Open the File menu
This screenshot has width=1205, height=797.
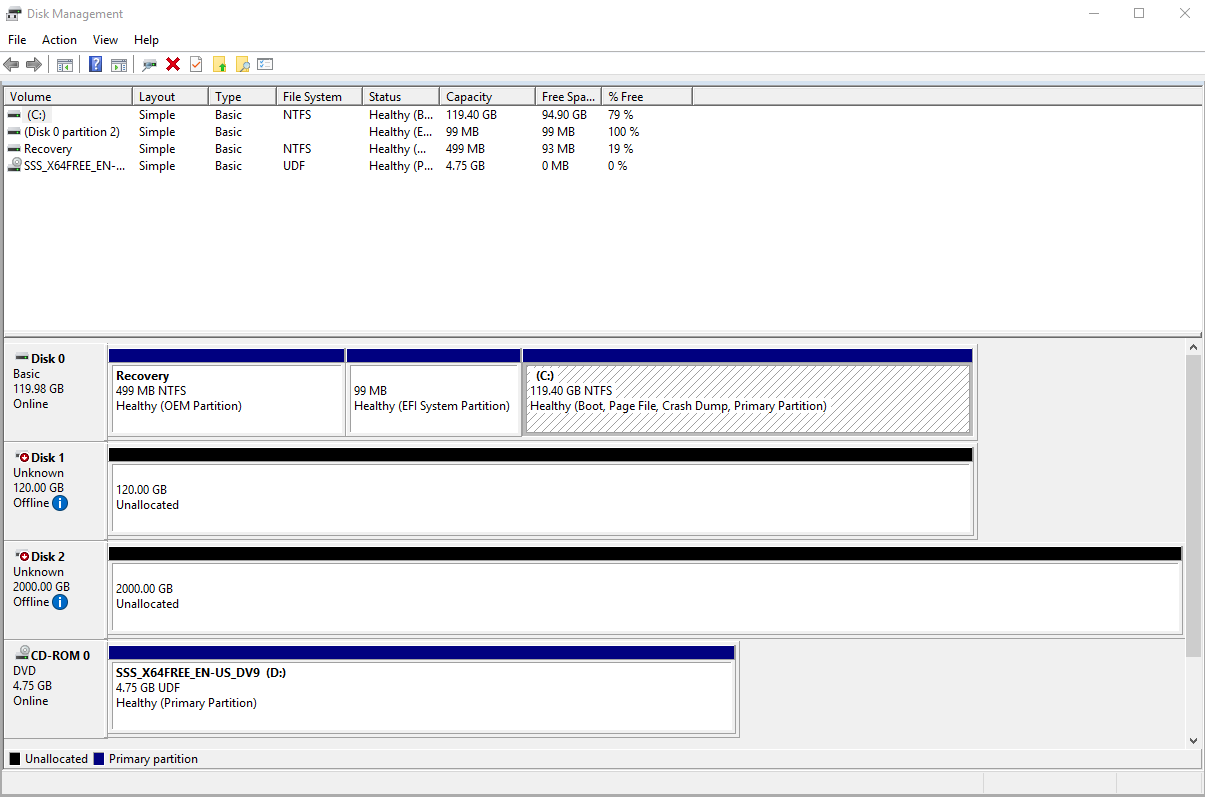click(x=17, y=40)
